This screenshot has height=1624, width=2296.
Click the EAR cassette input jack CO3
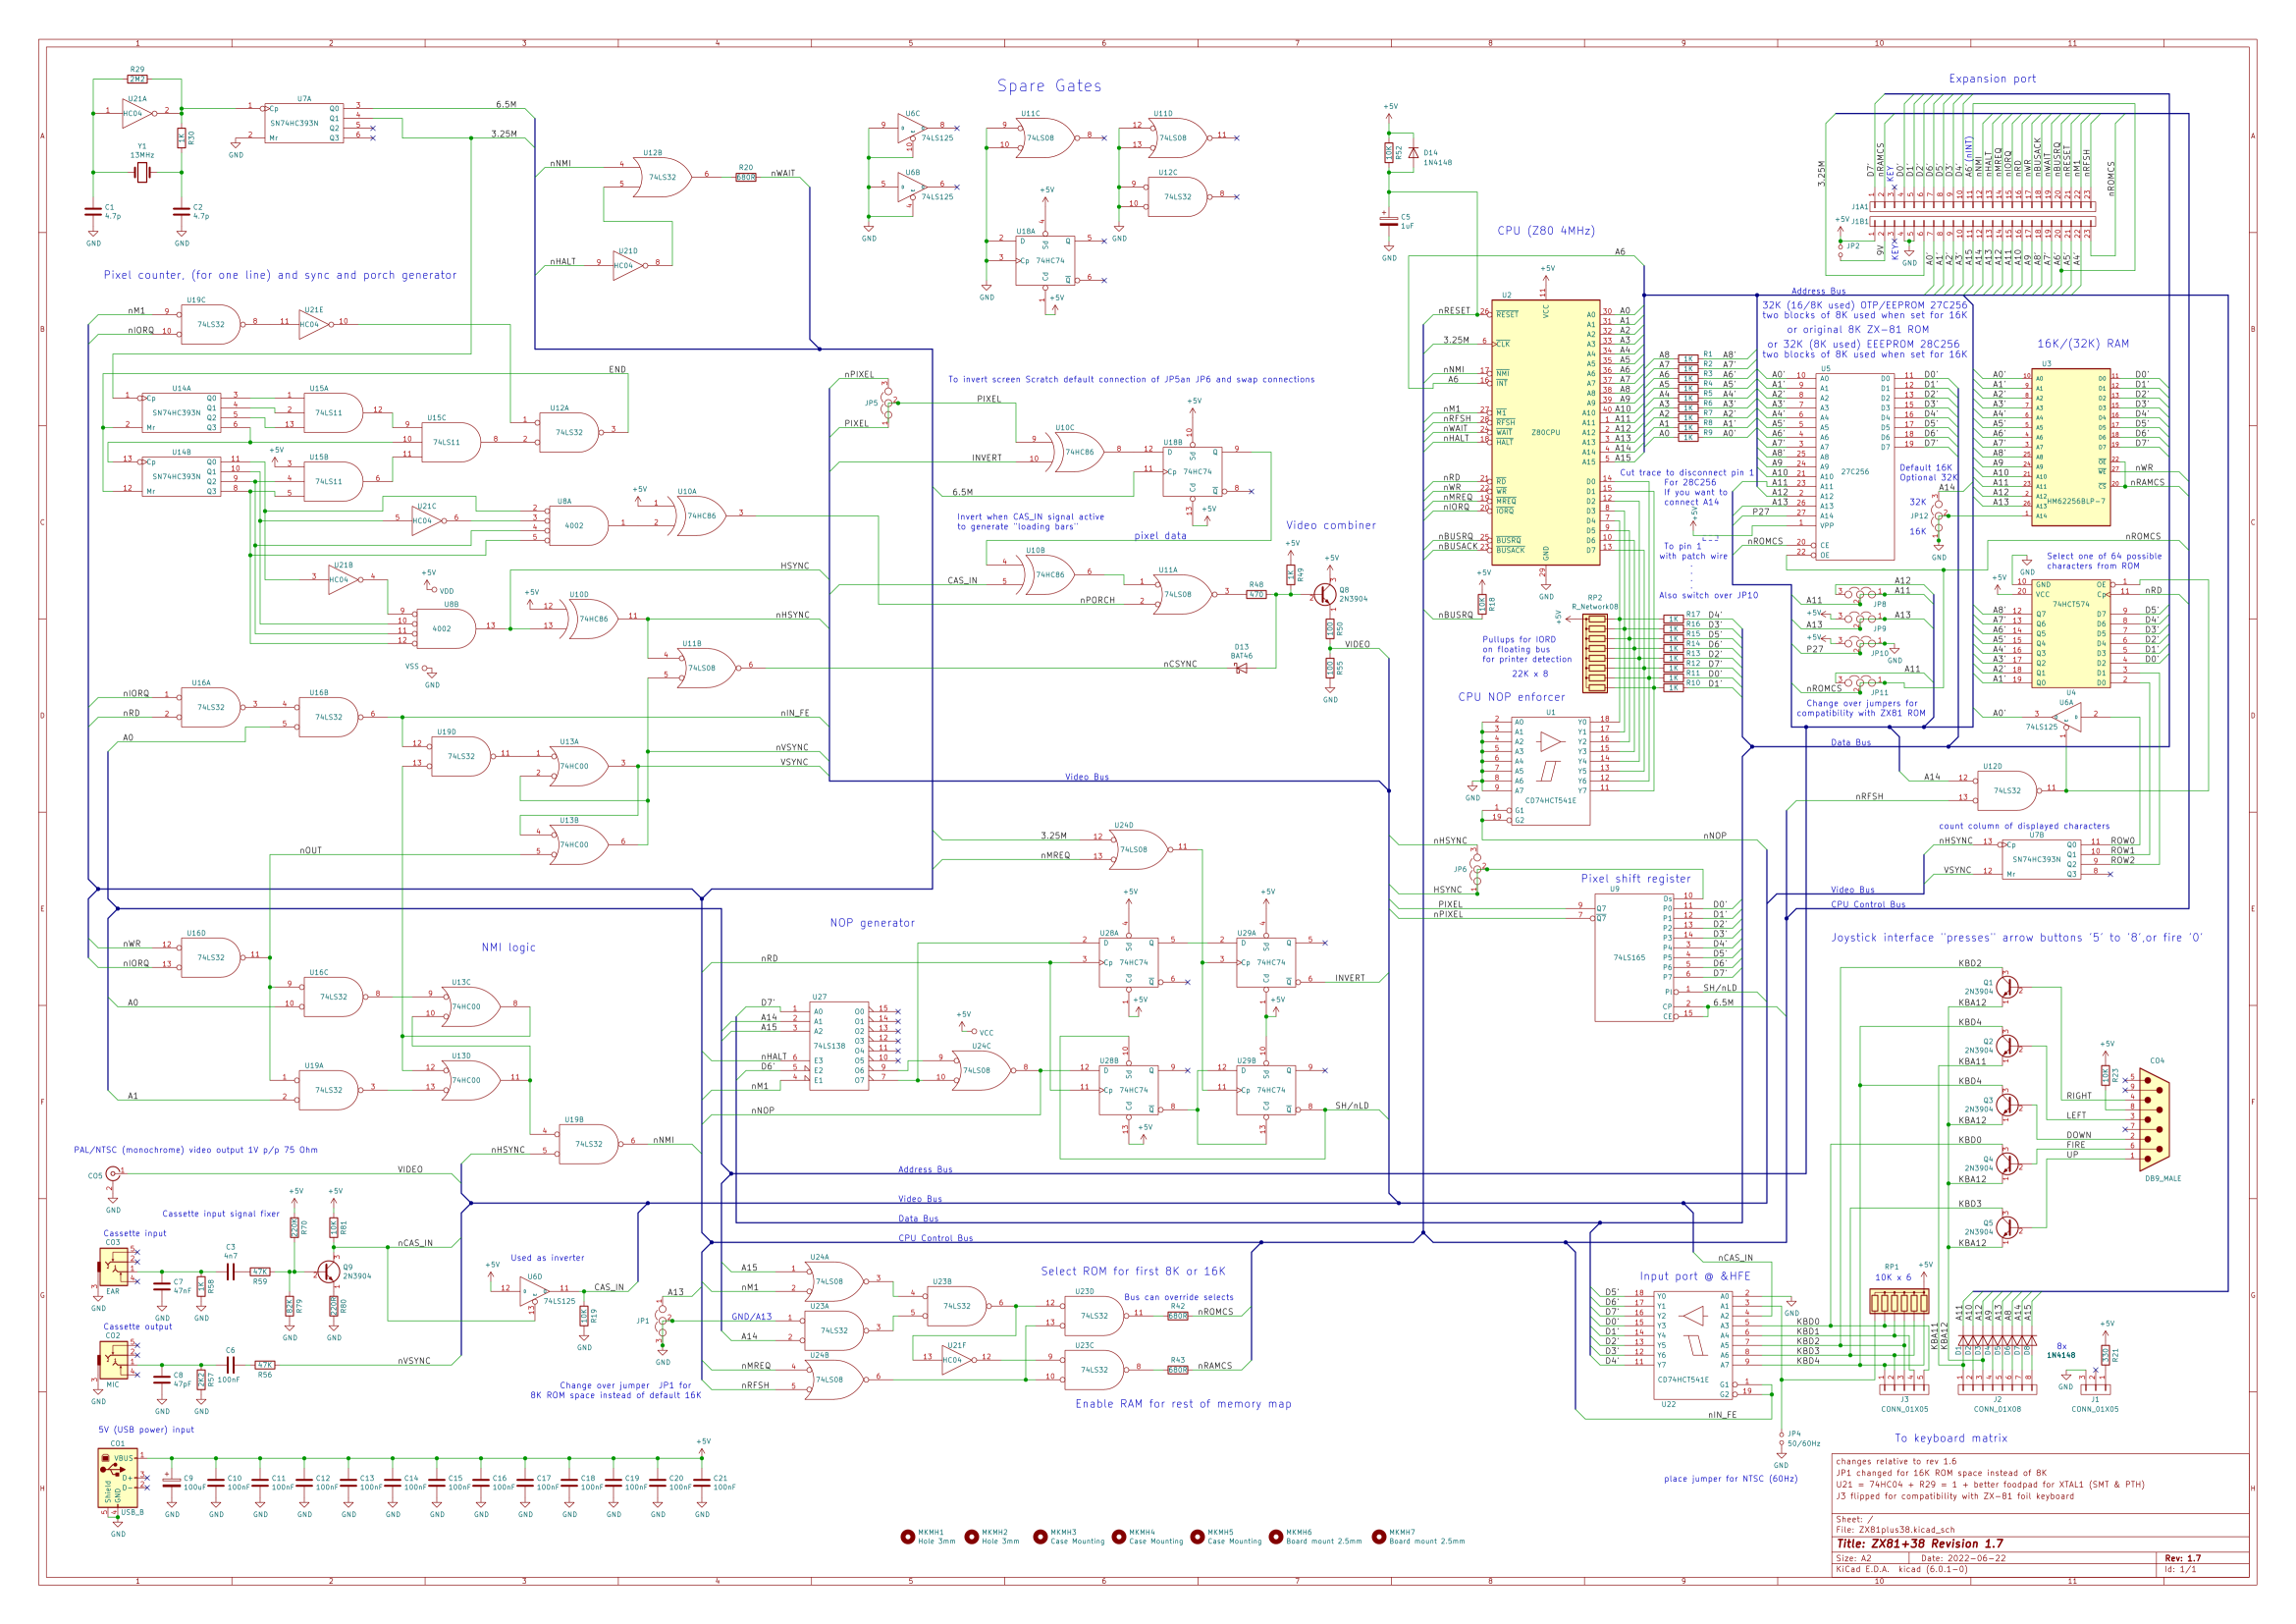point(115,1266)
